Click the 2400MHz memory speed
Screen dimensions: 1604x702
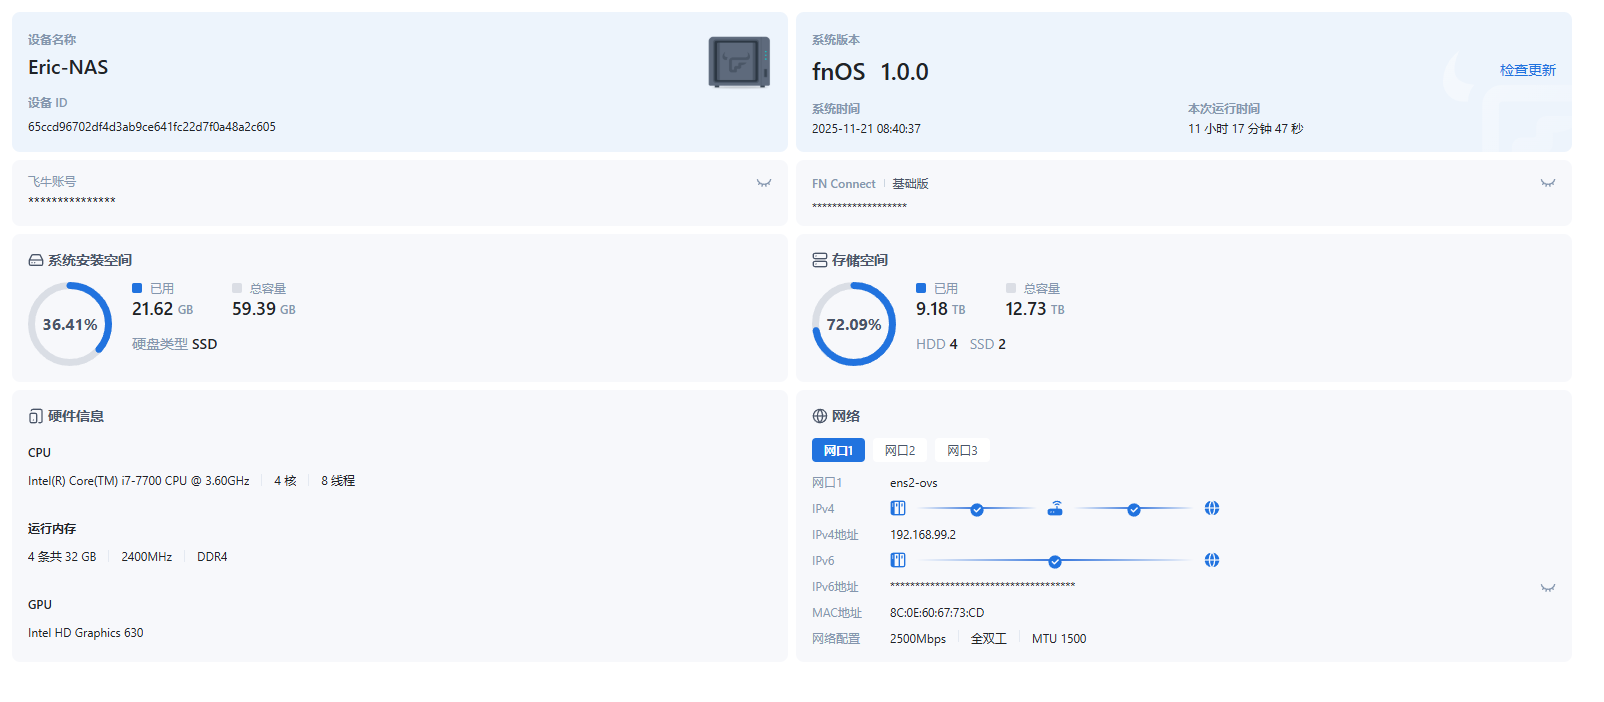(147, 557)
